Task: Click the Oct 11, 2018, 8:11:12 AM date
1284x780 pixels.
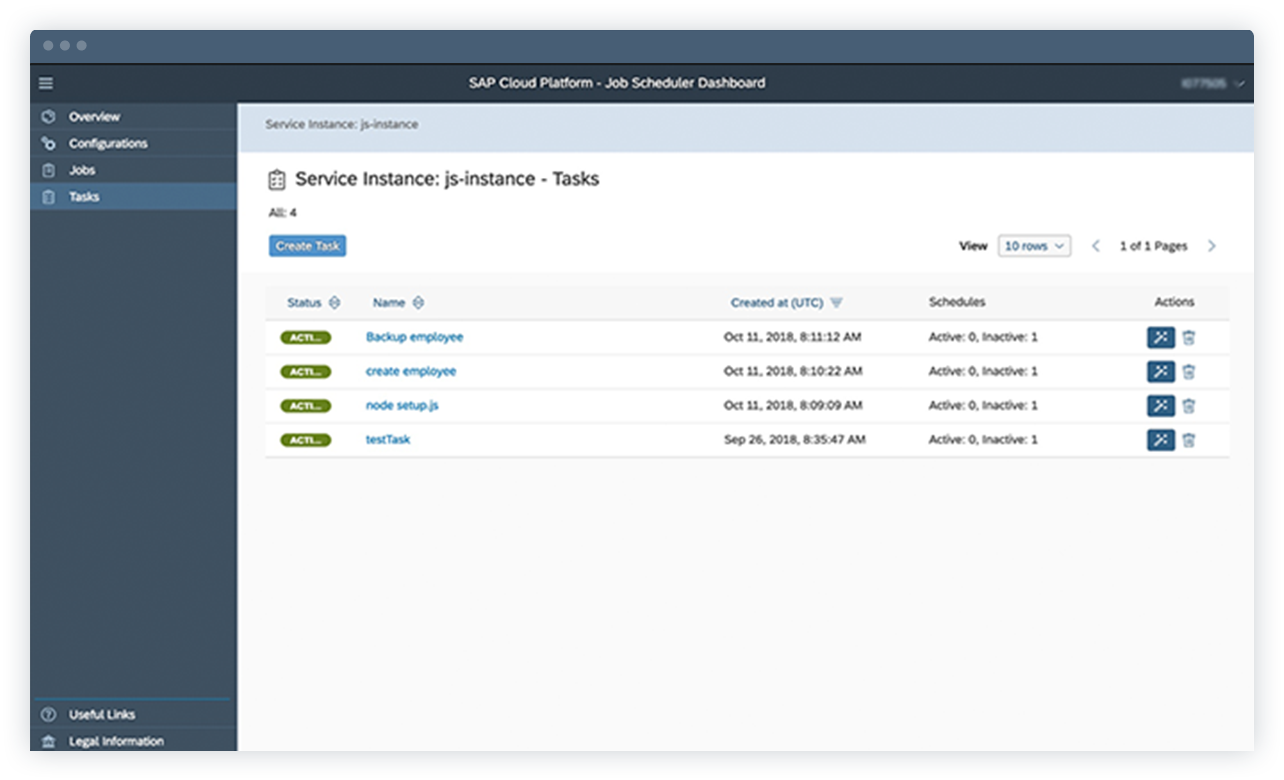Action: [792, 337]
